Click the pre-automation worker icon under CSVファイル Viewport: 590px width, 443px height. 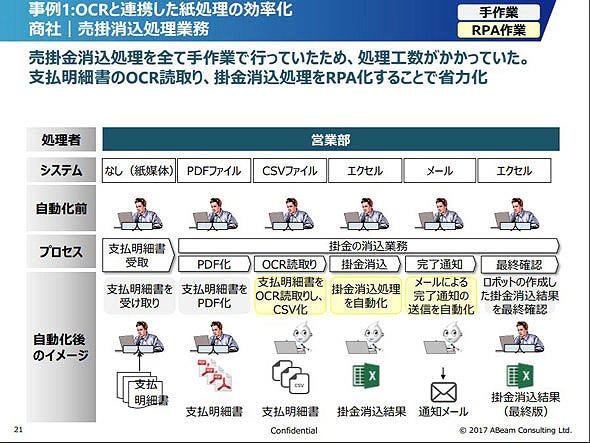point(289,214)
